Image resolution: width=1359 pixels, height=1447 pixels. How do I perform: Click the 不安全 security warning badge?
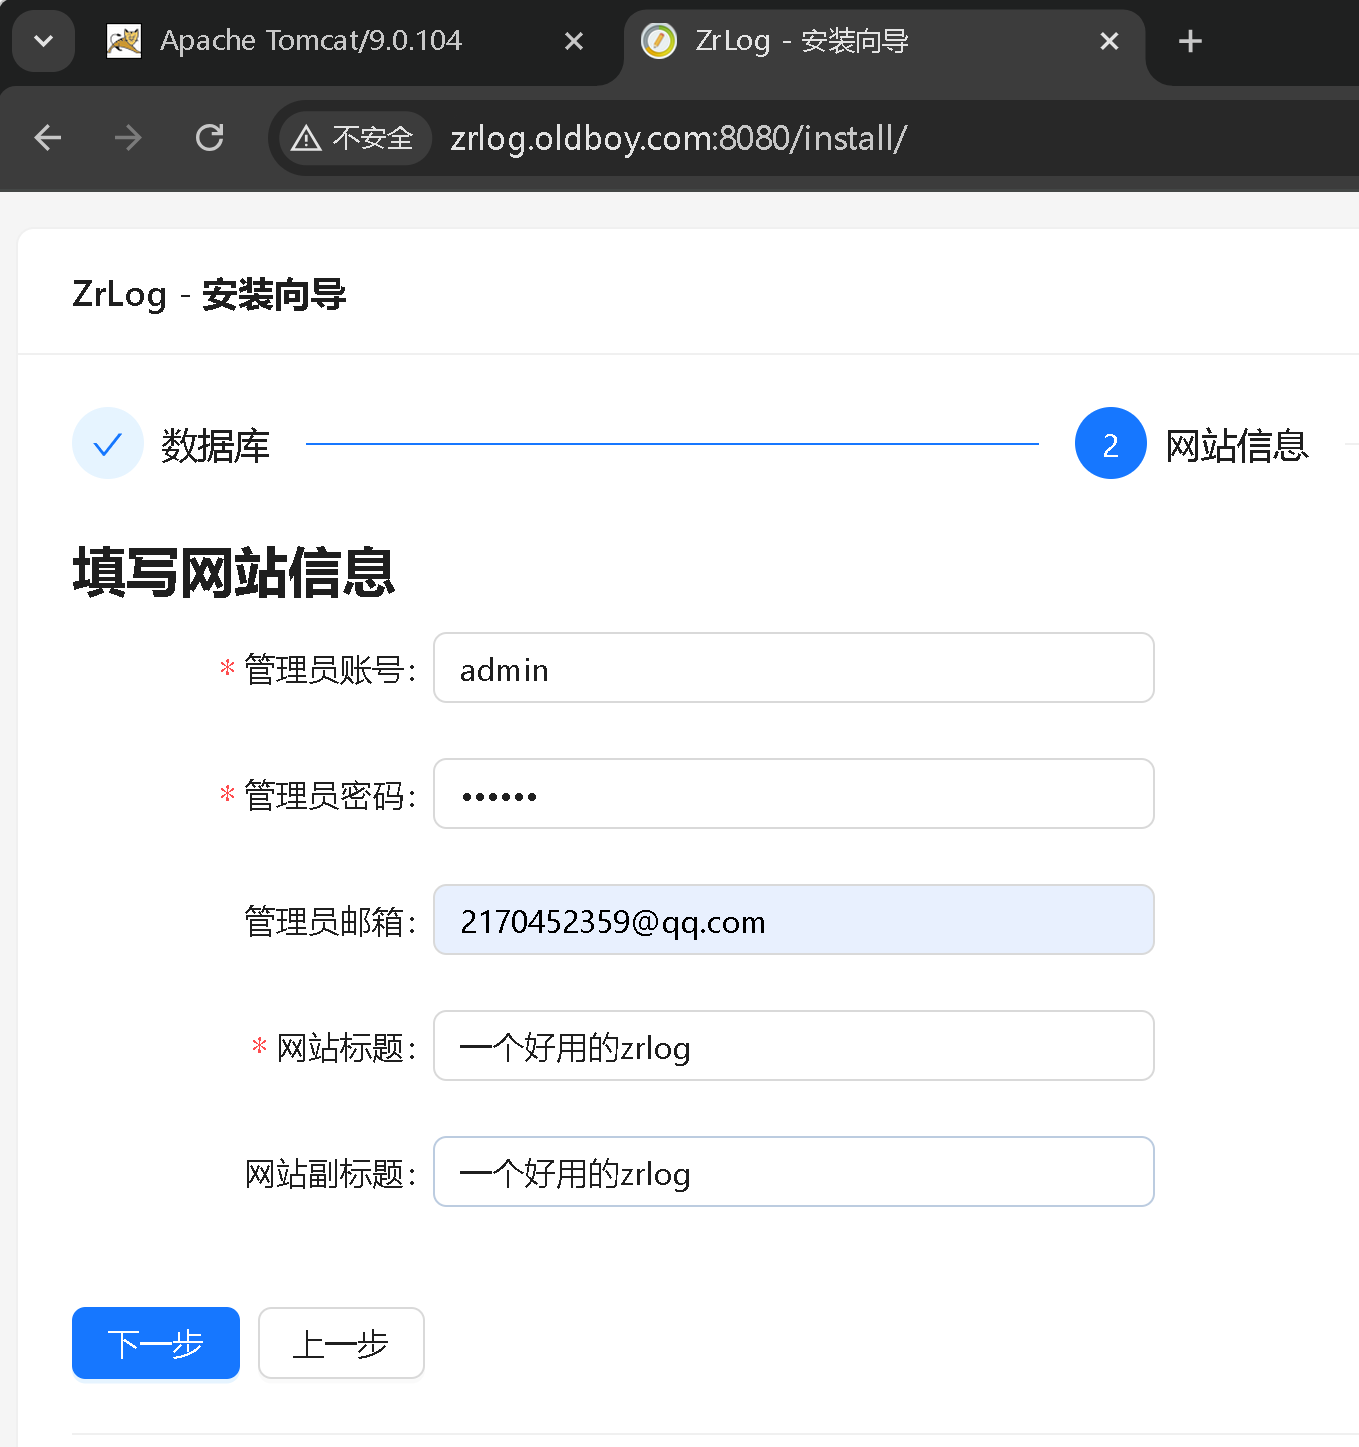tap(354, 138)
